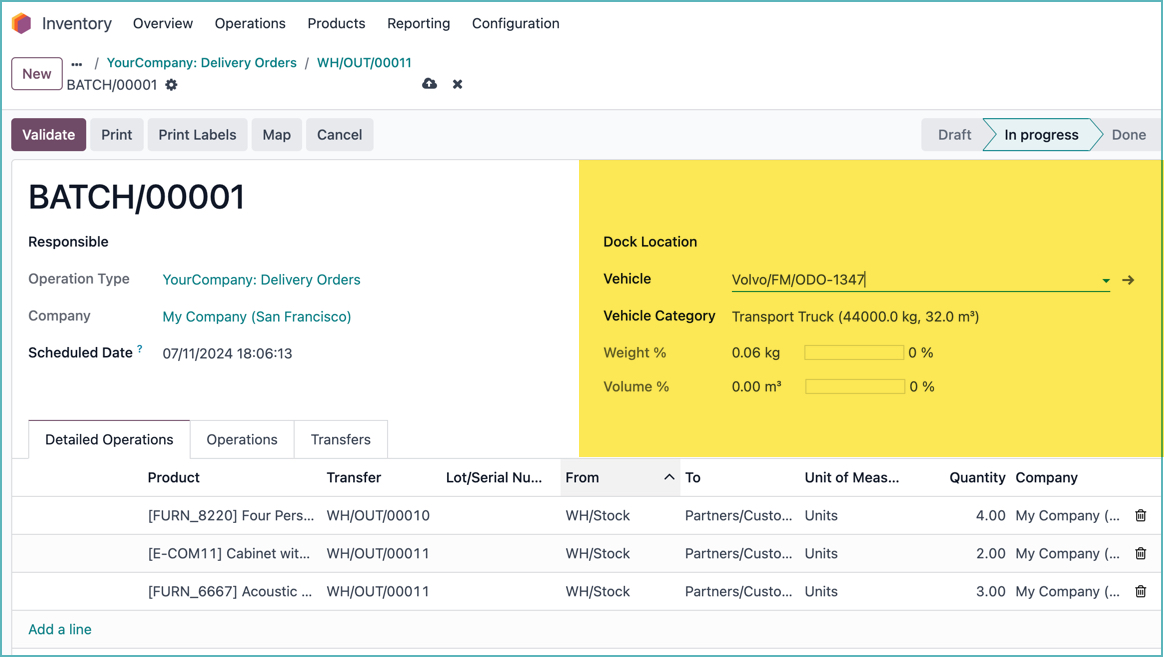Click the settings gear next to BATCH/00001
Viewport: 1164px width, 657px height.
tap(171, 85)
